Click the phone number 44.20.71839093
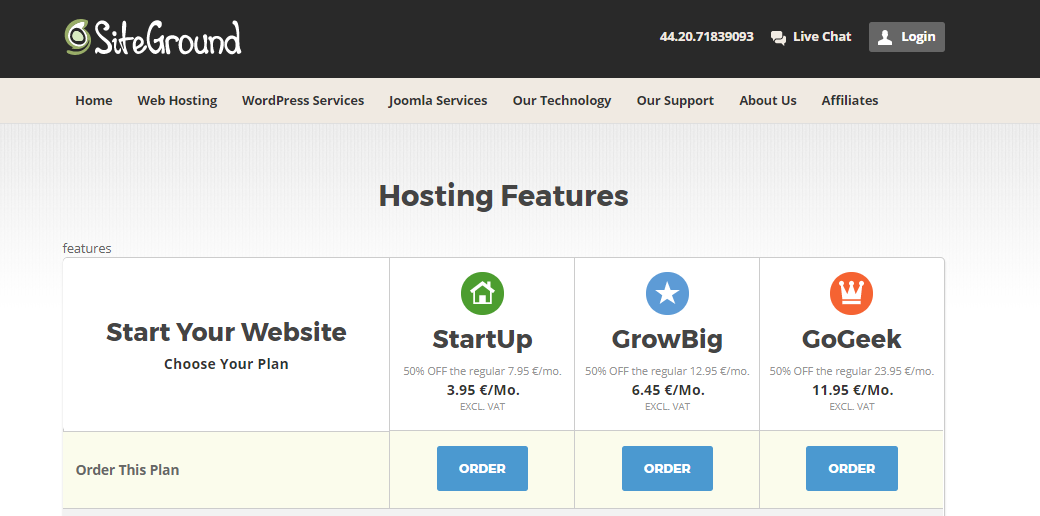Screen dimensions: 1040x516 pos(707,37)
